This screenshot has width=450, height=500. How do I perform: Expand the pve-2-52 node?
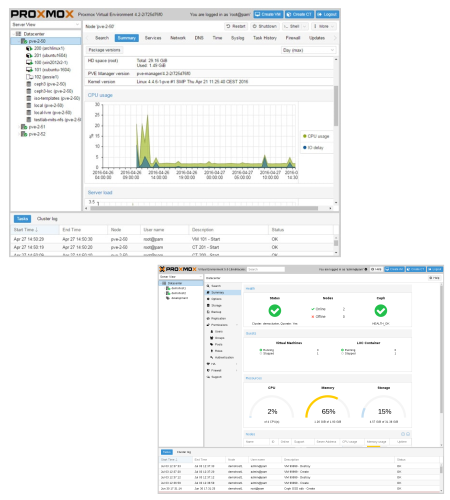[19, 134]
